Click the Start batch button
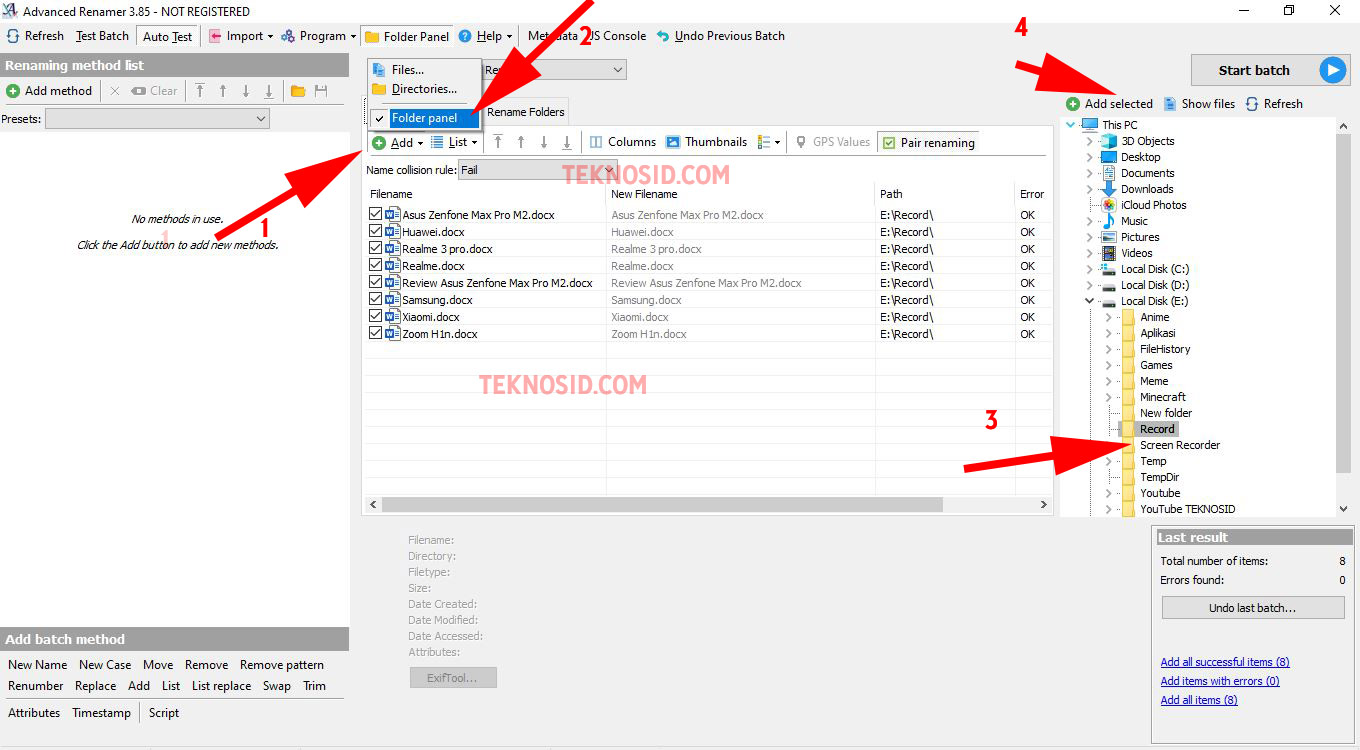Viewport: 1360px width, 750px height. [x=1270, y=70]
